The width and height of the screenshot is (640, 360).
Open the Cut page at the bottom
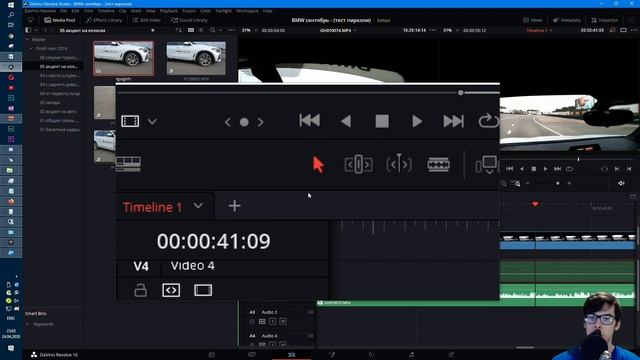coord(251,355)
